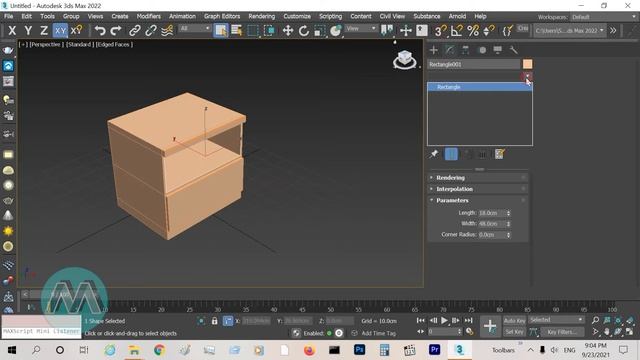Expand the main toolbar overflow chevrons
The width and height of the screenshot is (640, 360).
click(x=613, y=31)
